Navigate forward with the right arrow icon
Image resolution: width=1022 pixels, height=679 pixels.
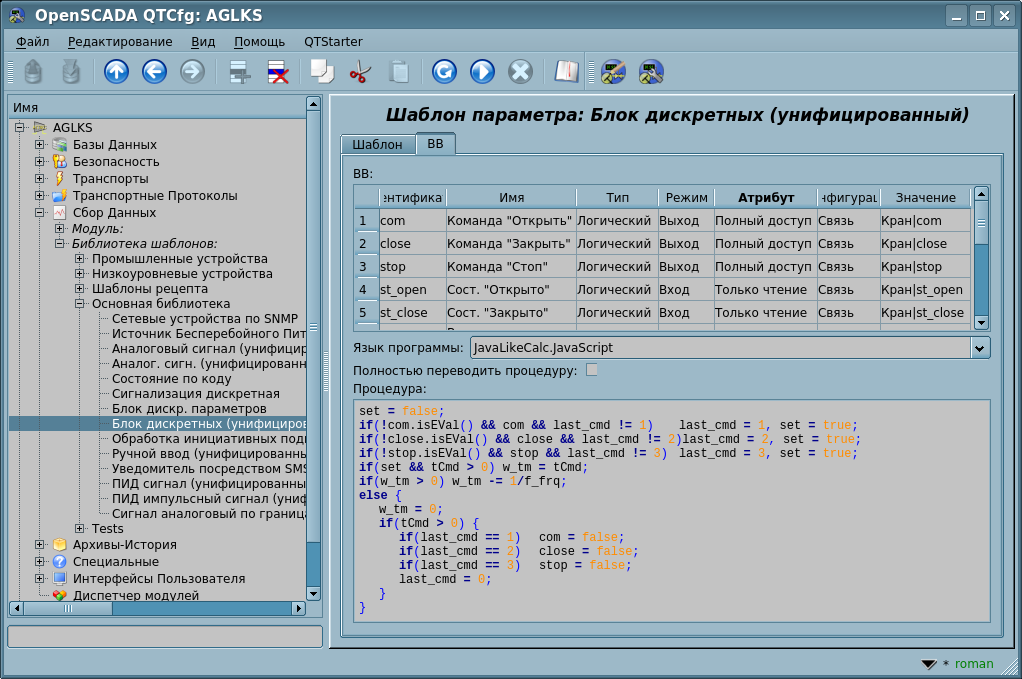point(192,72)
